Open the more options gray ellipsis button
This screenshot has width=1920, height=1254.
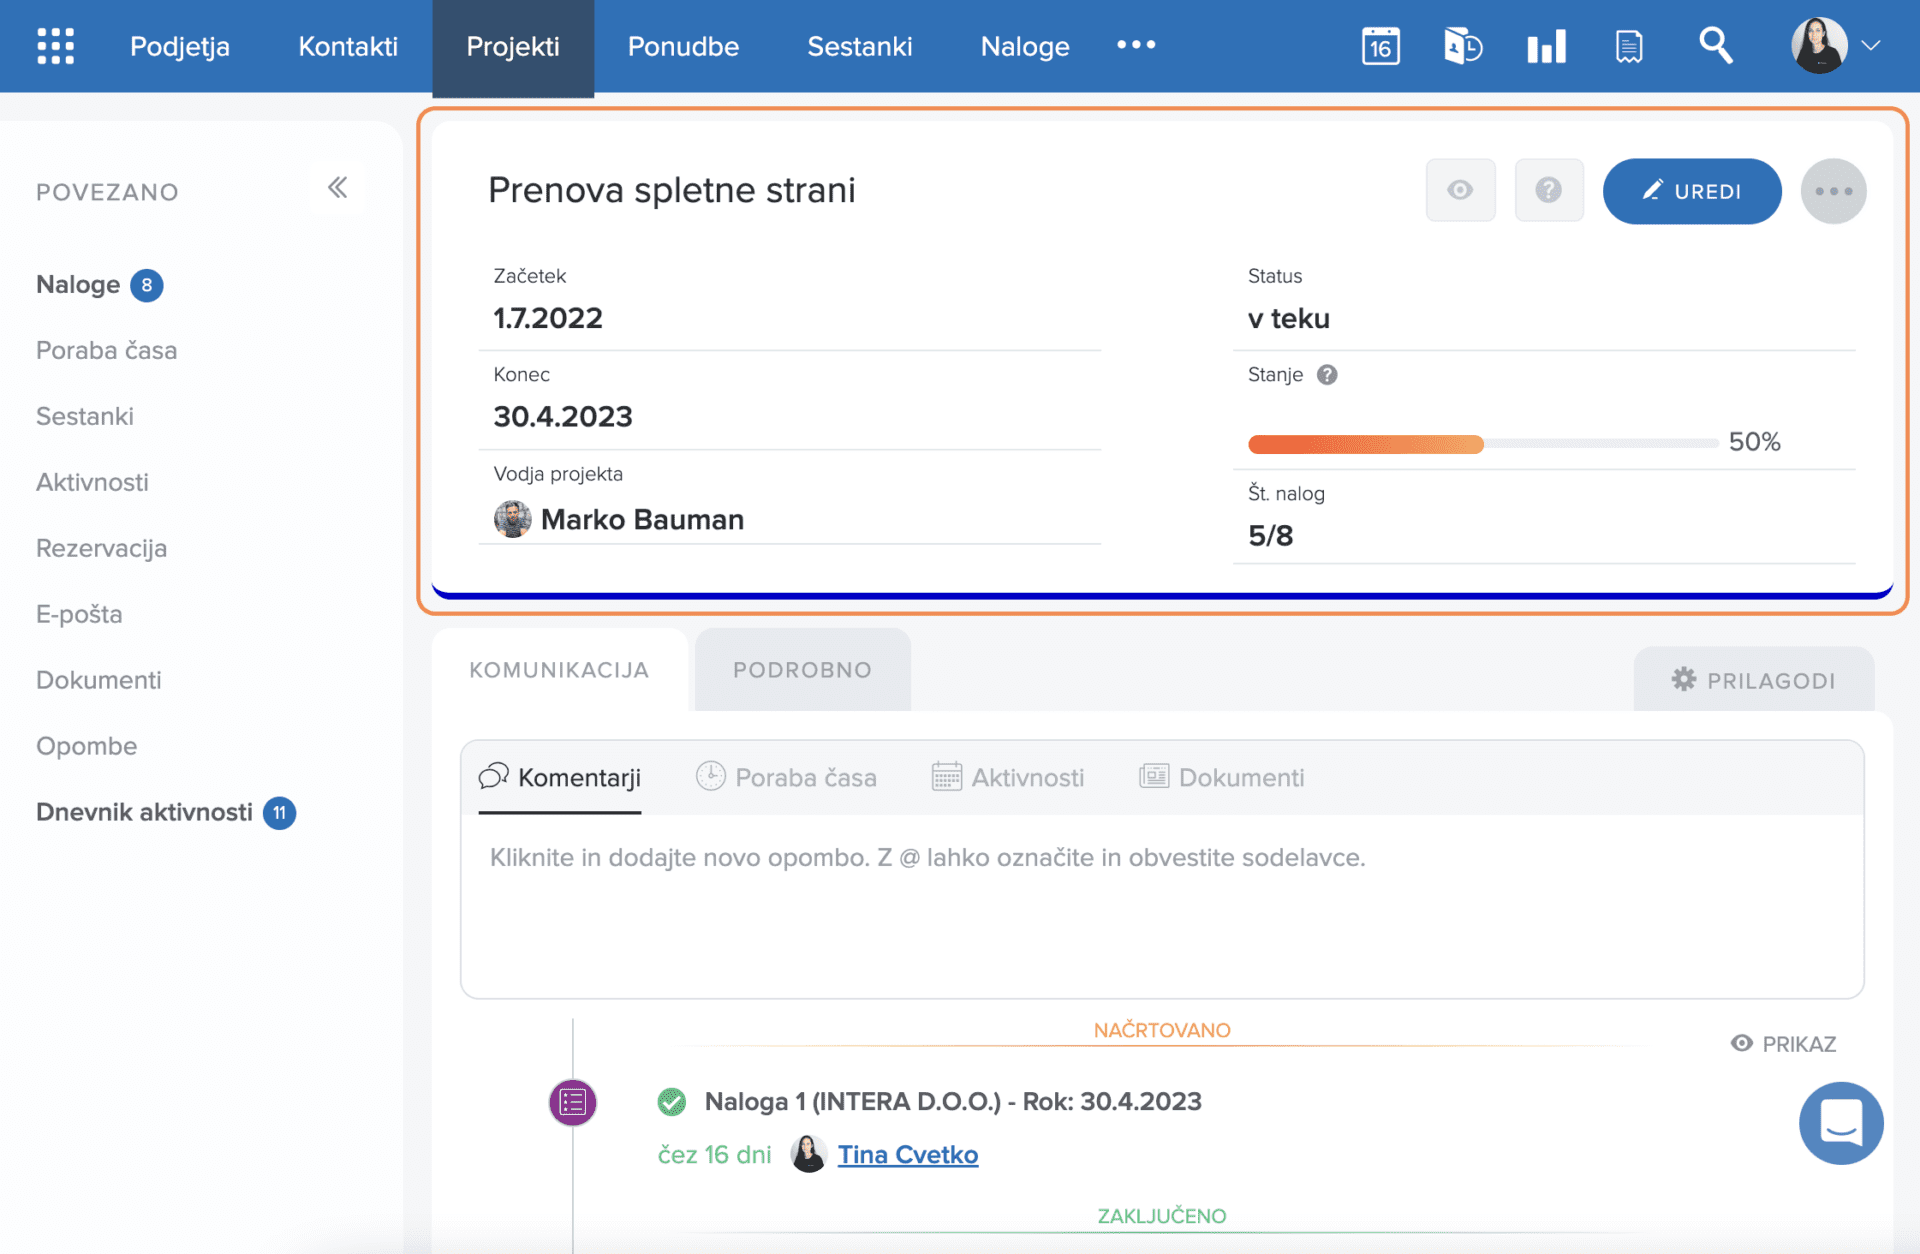point(1833,191)
